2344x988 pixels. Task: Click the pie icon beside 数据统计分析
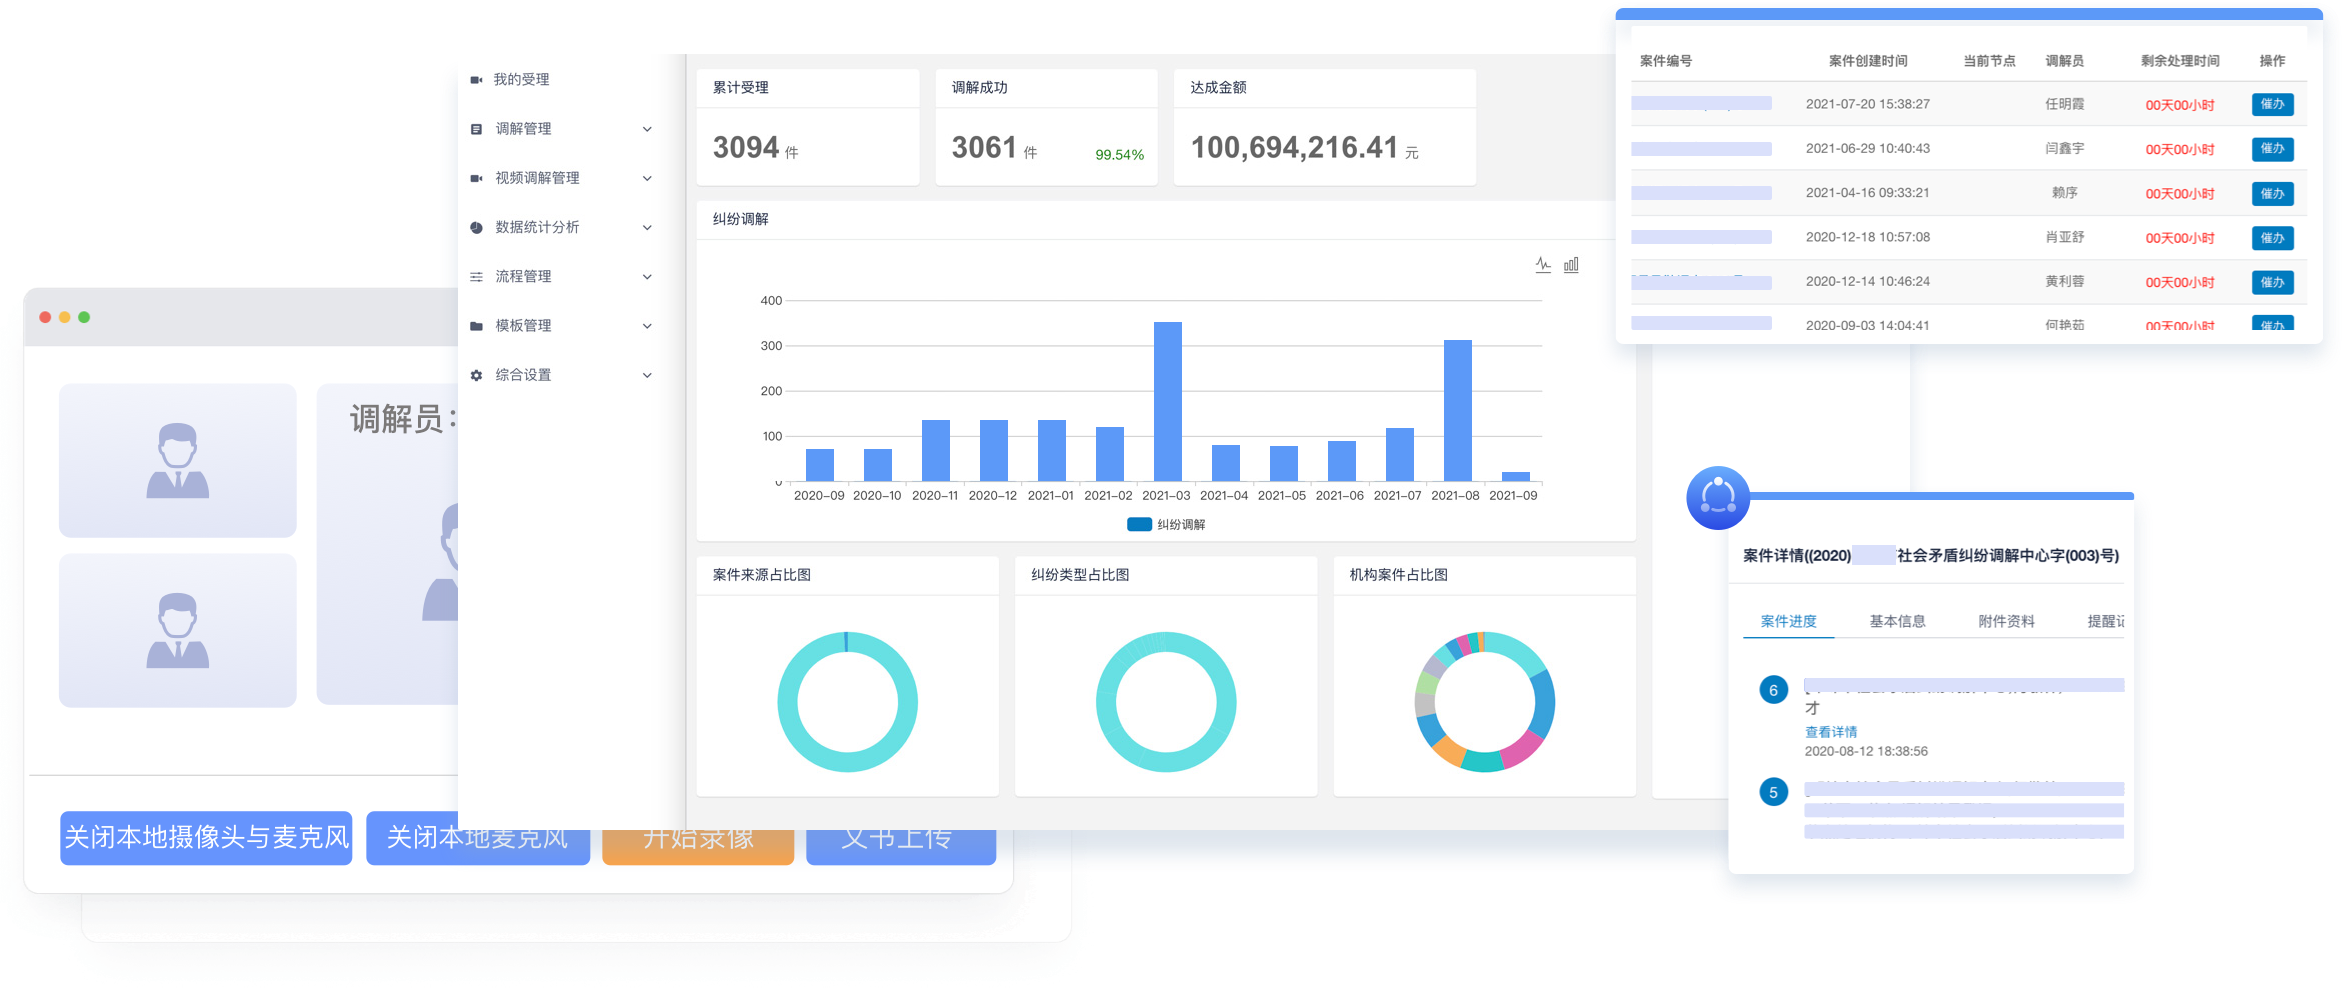(x=476, y=228)
